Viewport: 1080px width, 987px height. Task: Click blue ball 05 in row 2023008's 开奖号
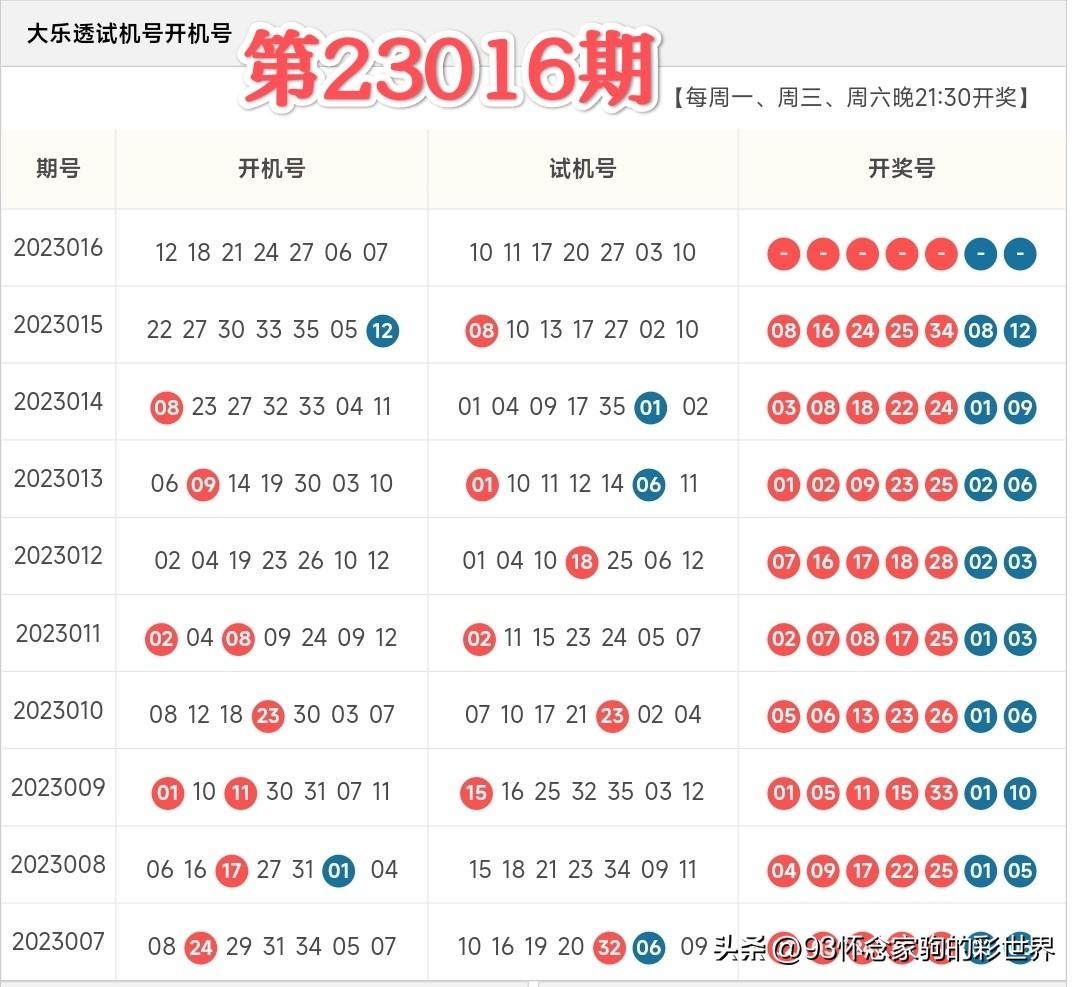tap(1020, 872)
